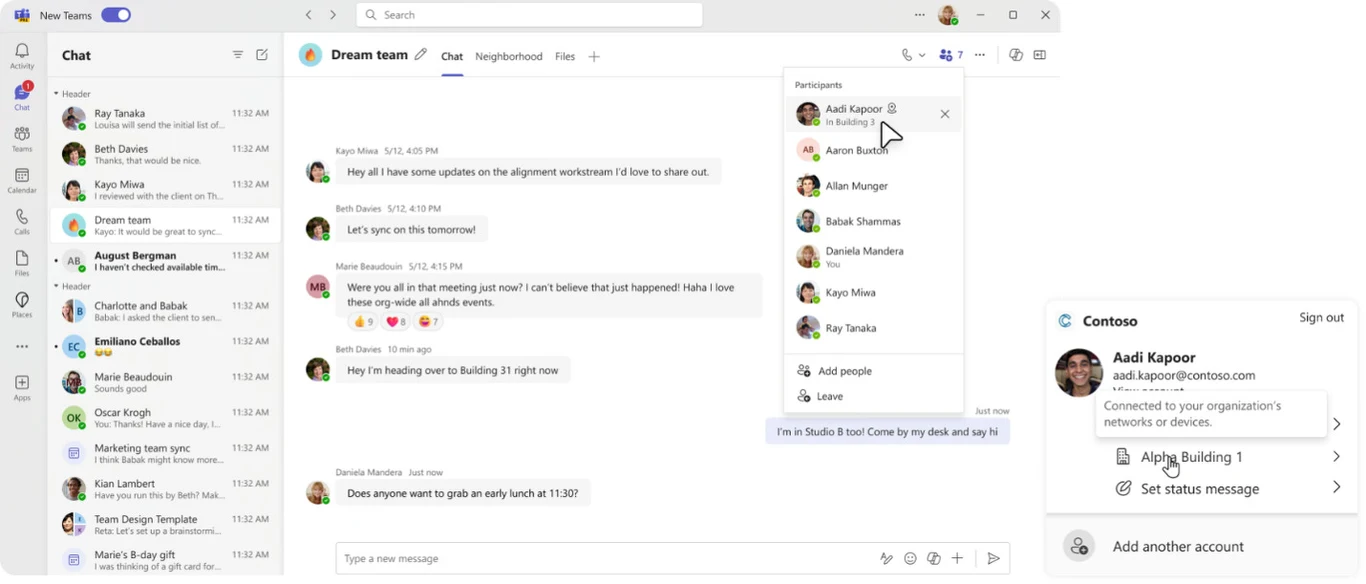Open Kian Lambert chat
1366x584 pixels.
(x=166, y=489)
